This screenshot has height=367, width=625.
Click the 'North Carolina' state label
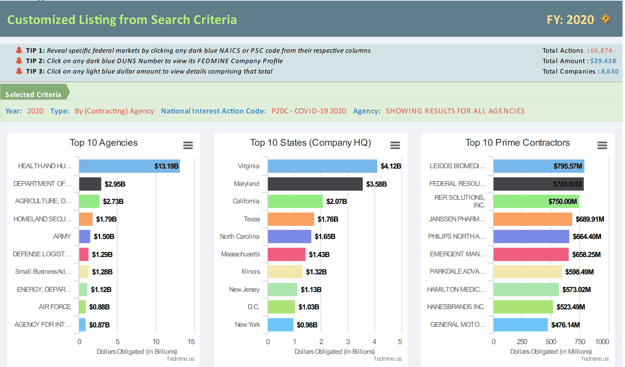pos(240,236)
